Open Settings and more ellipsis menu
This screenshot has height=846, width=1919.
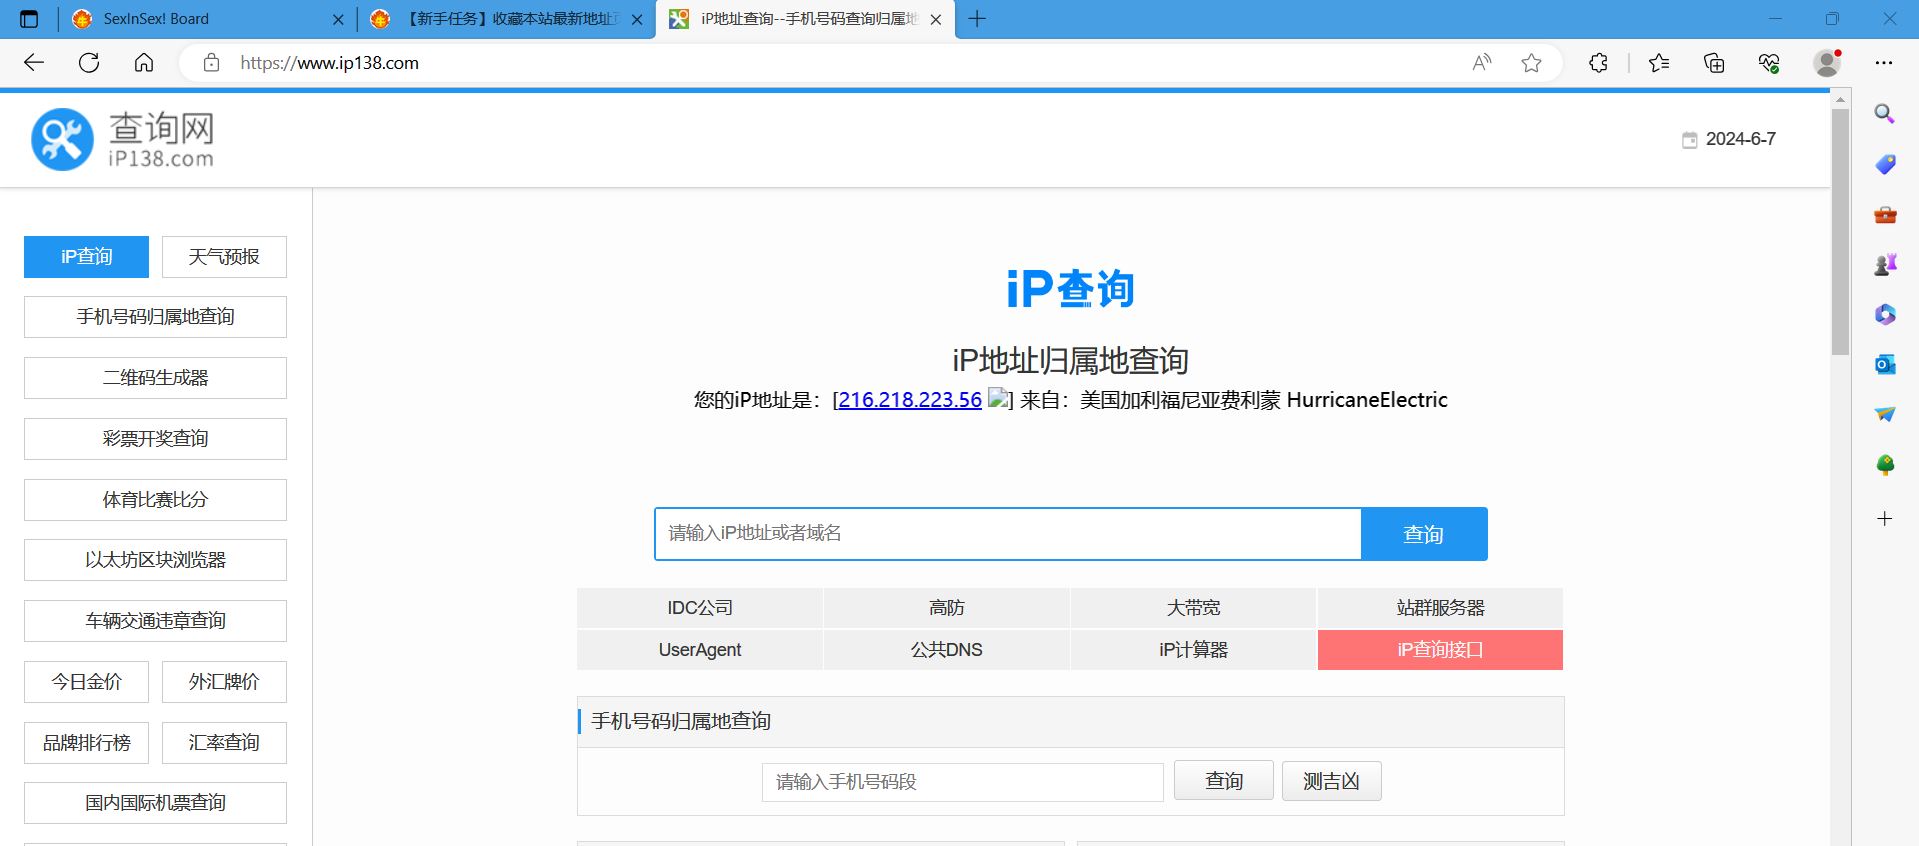[1884, 63]
